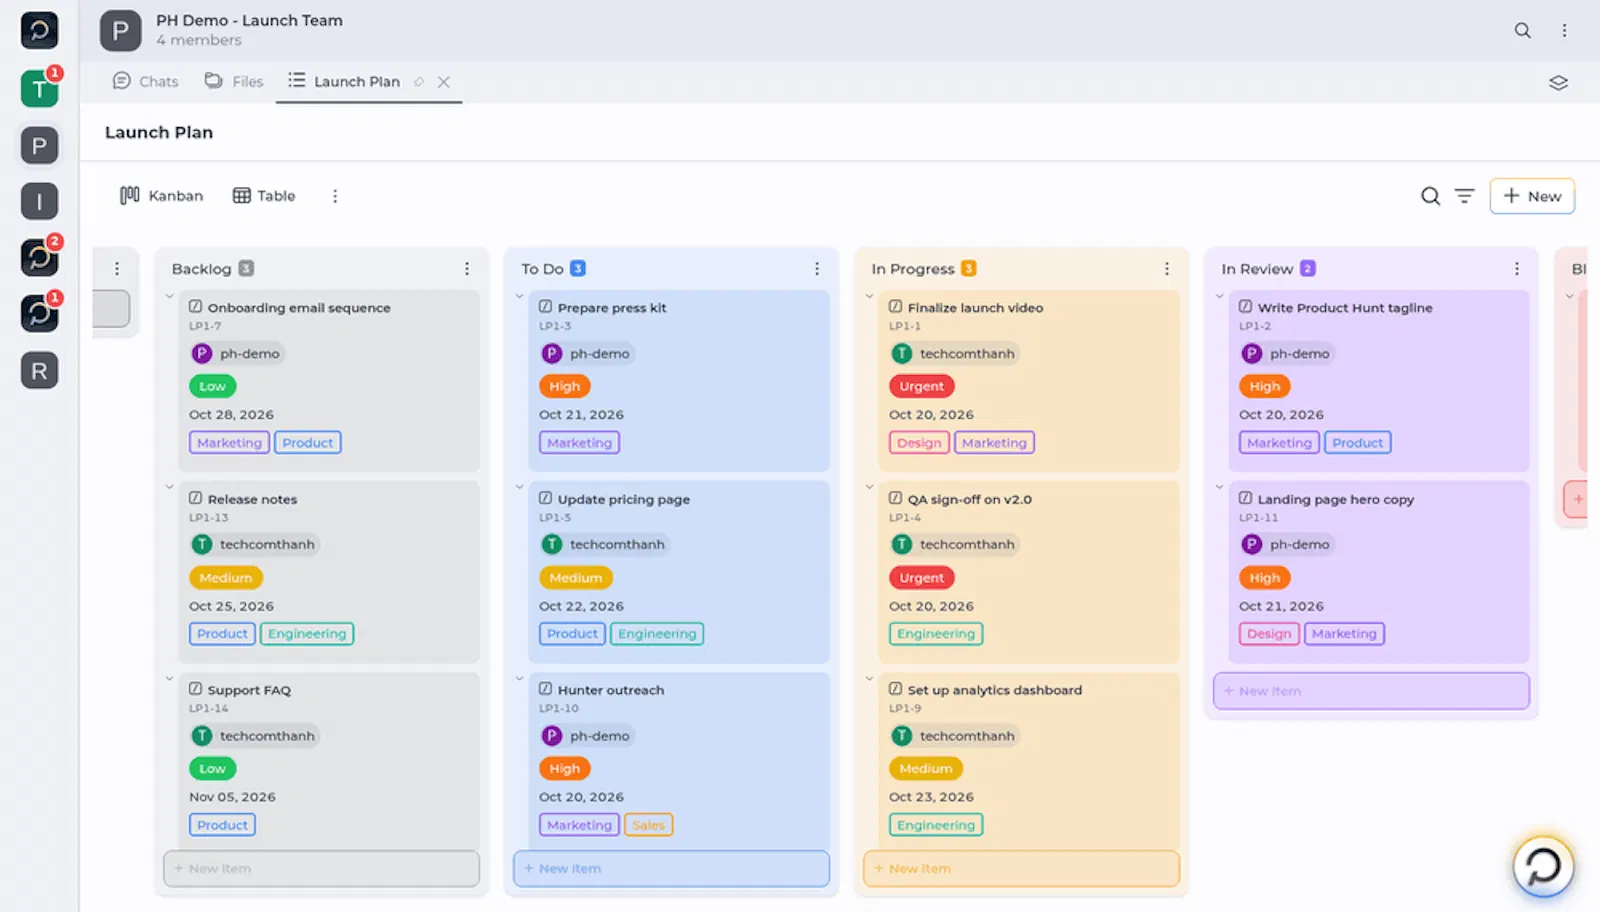Click the pin icon on Launch Plan tab

pos(419,82)
